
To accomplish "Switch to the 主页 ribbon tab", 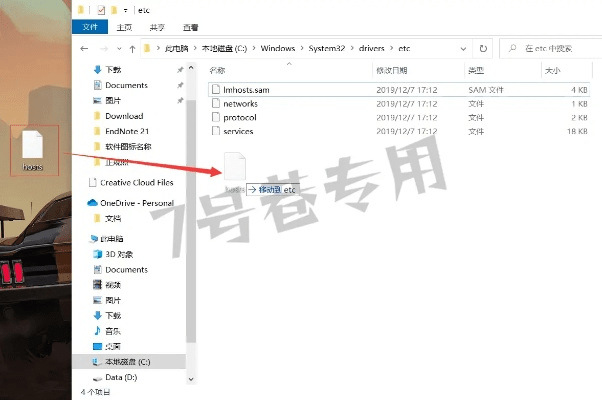I will tap(124, 28).
